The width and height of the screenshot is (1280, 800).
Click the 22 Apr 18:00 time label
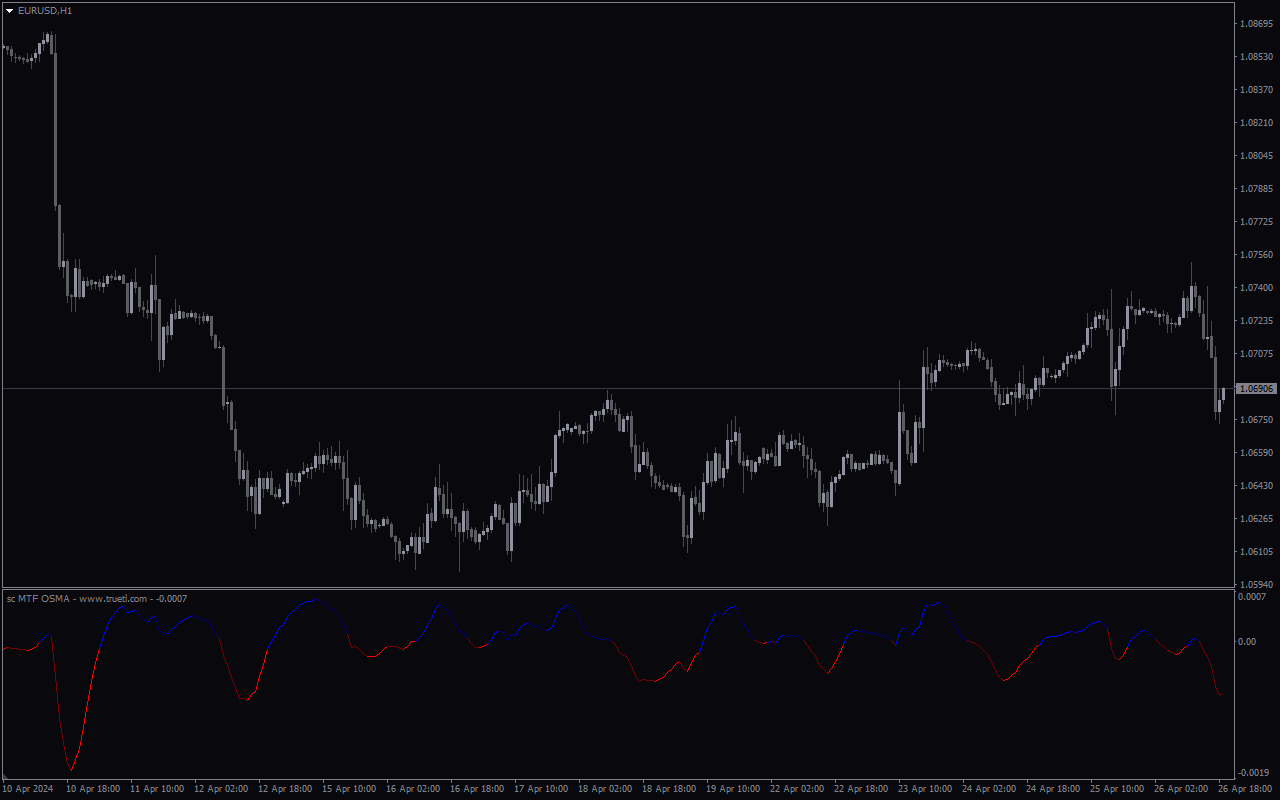[861, 789]
